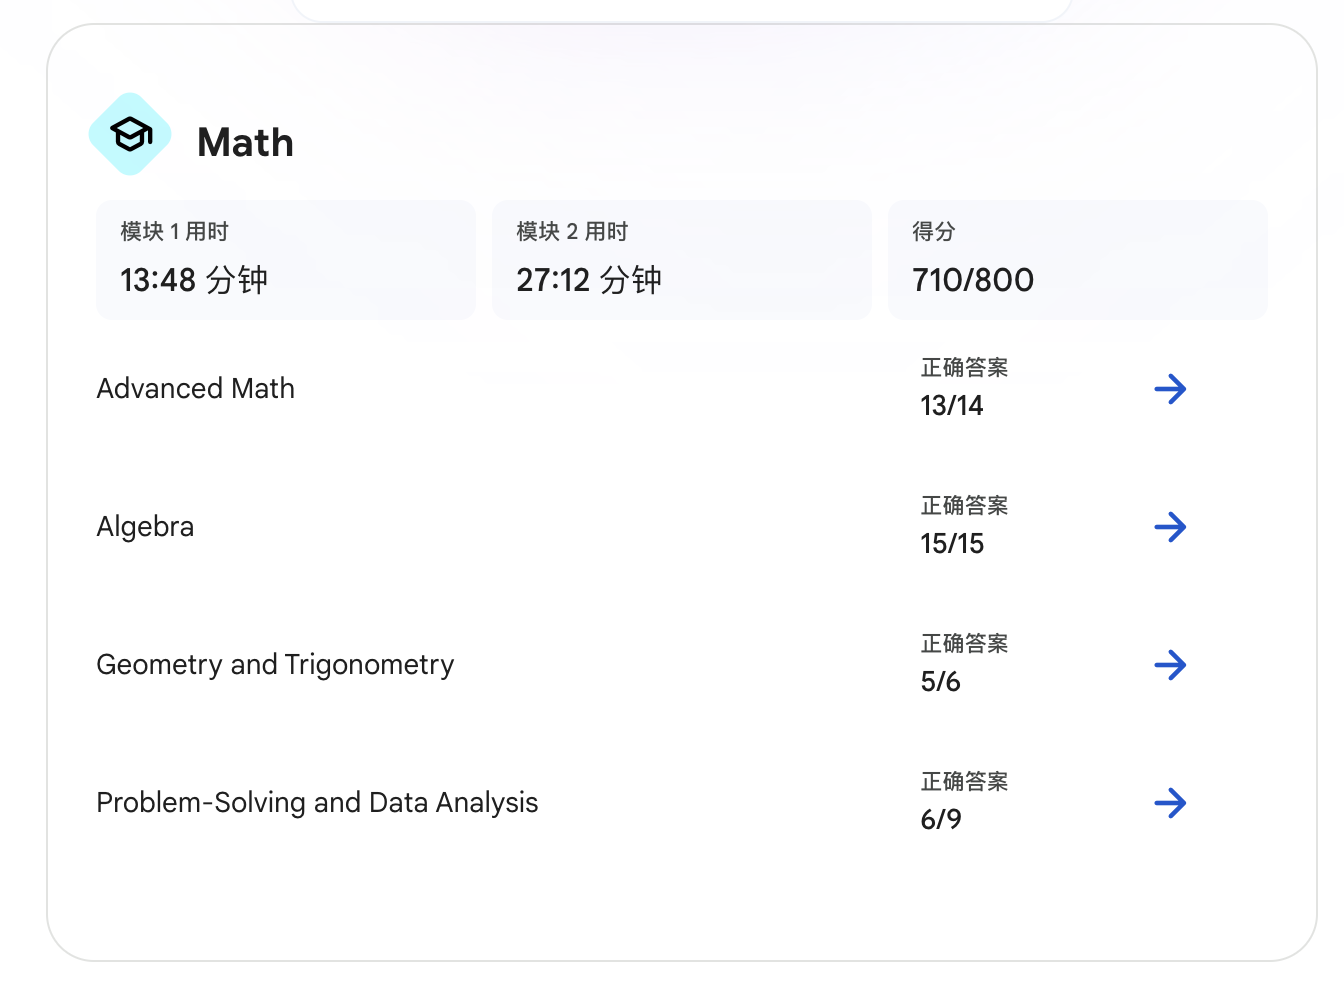The width and height of the screenshot is (1344, 988).
Task: Open Advanced Math details via its arrow
Action: (x=1170, y=389)
